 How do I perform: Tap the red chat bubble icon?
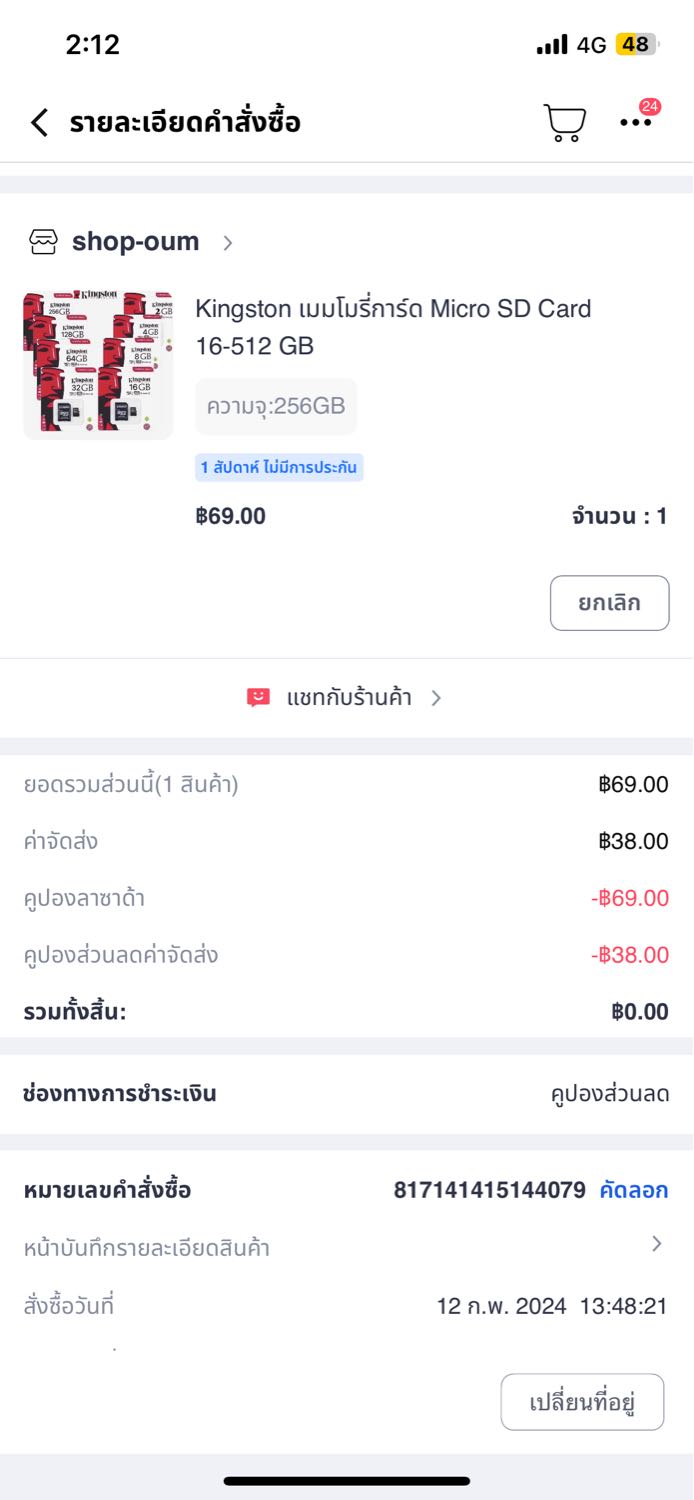[x=258, y=698]
